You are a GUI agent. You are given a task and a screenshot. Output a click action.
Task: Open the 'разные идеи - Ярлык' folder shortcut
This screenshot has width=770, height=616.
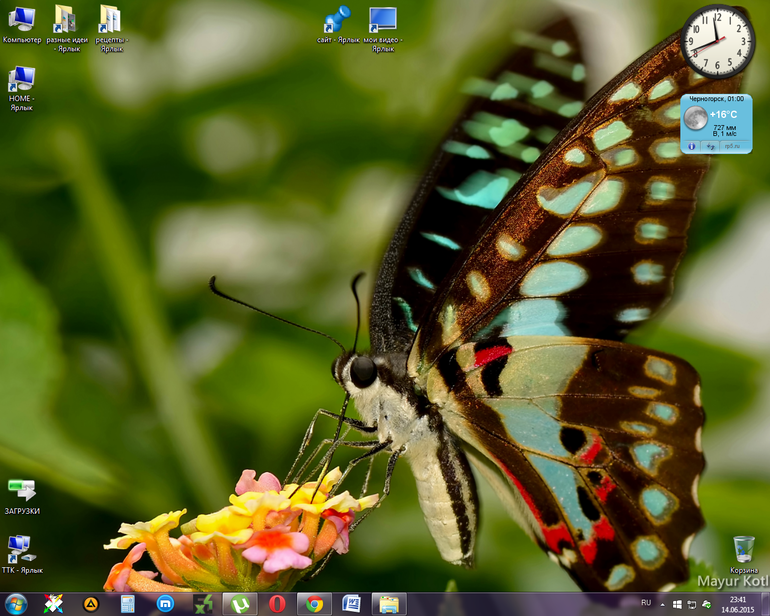[x=67, y=28]
